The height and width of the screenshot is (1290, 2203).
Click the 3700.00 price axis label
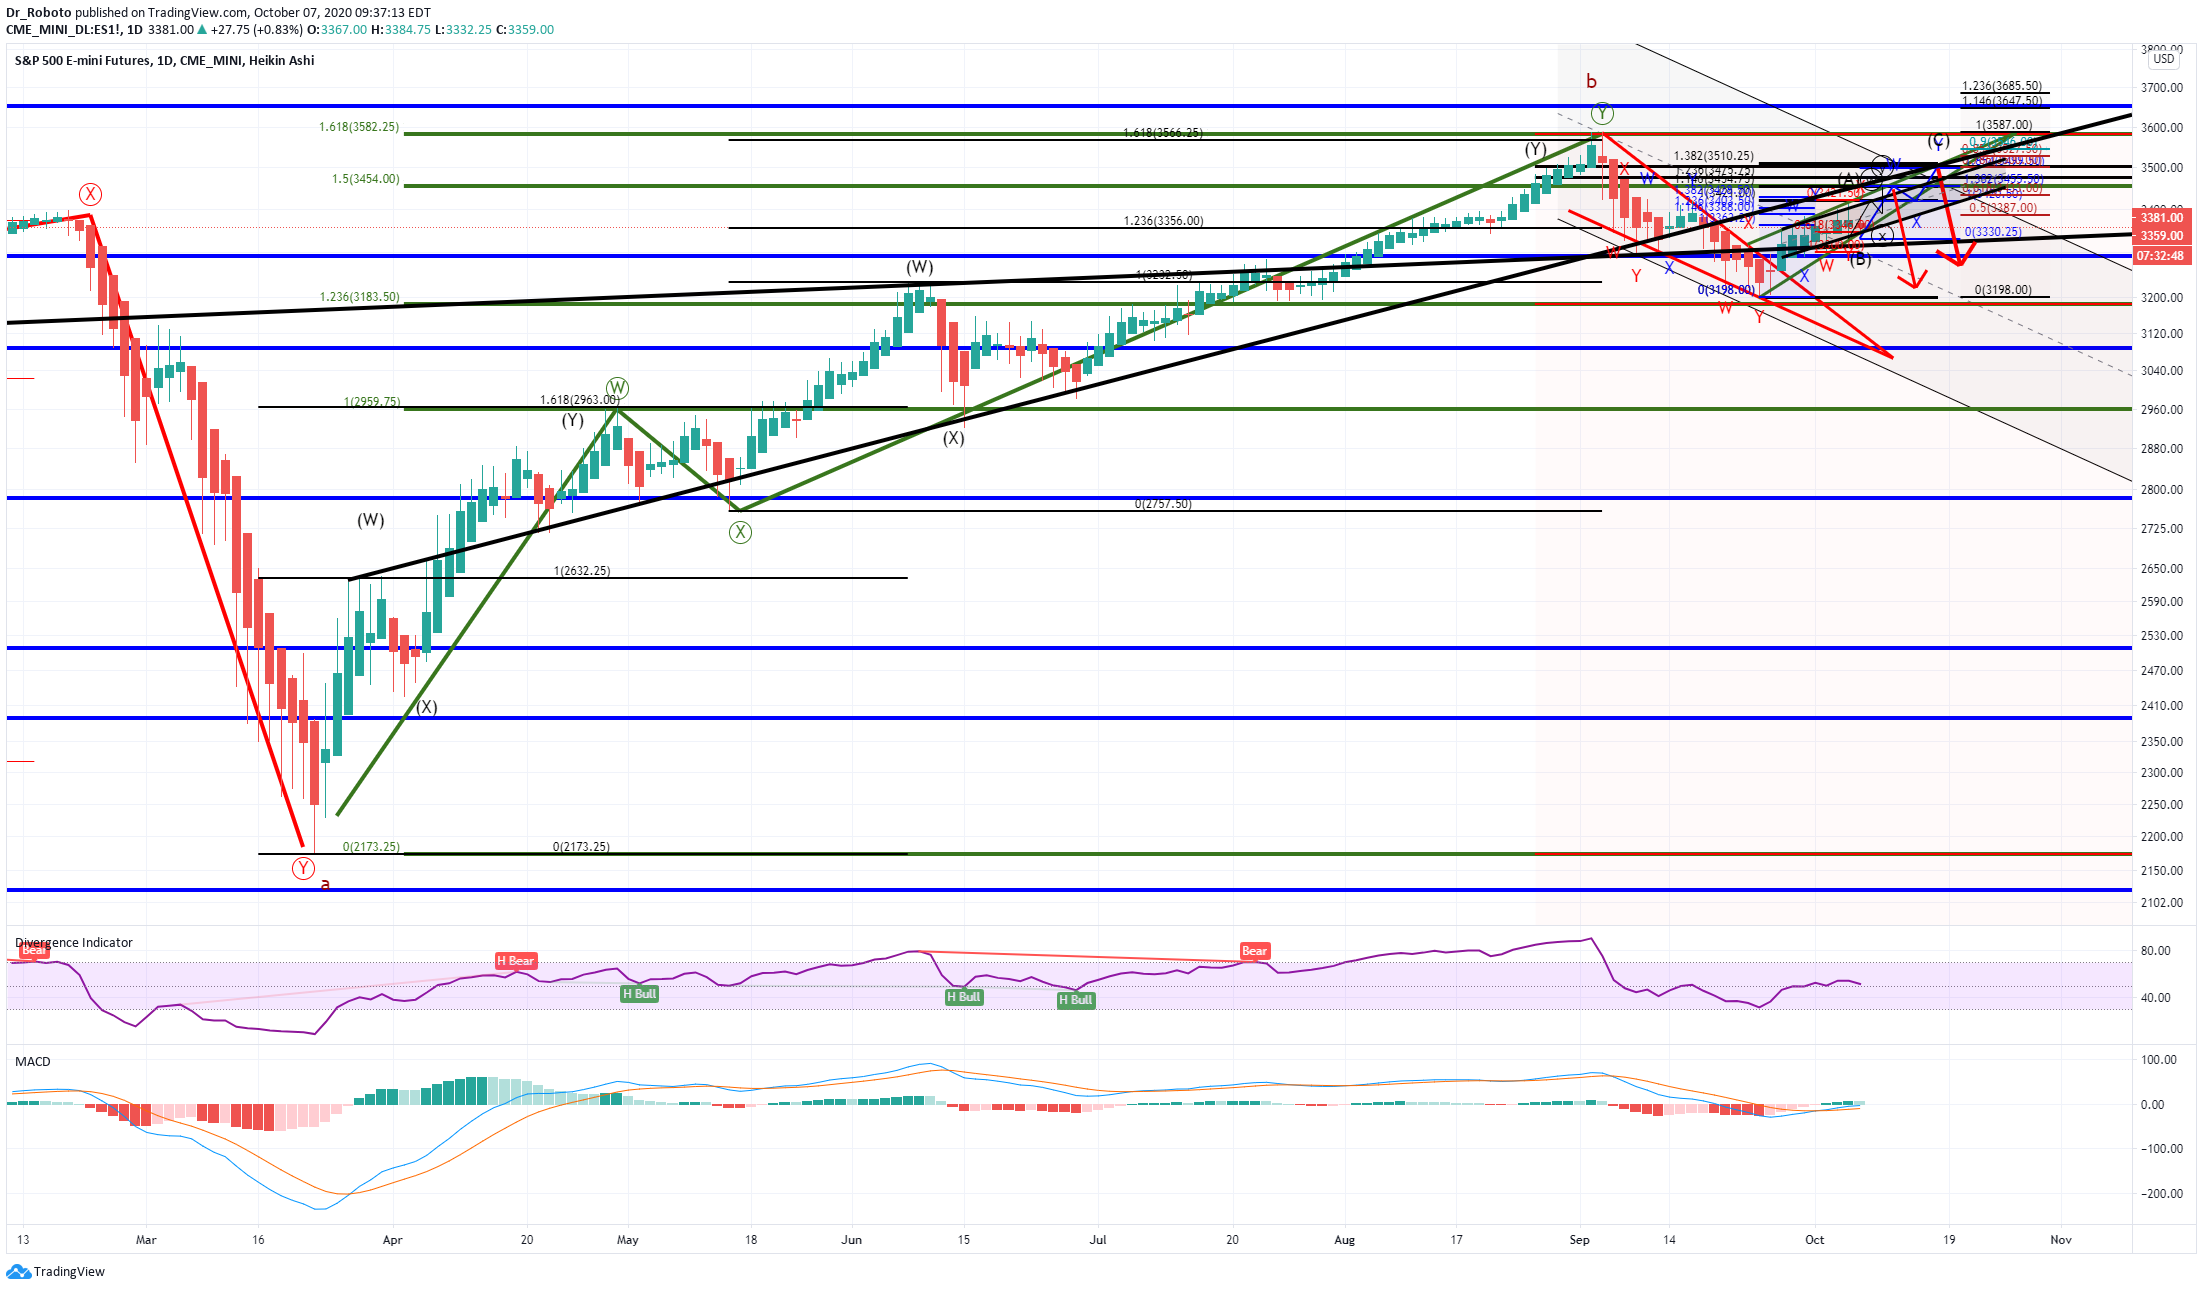click(x=2161, y=88)
